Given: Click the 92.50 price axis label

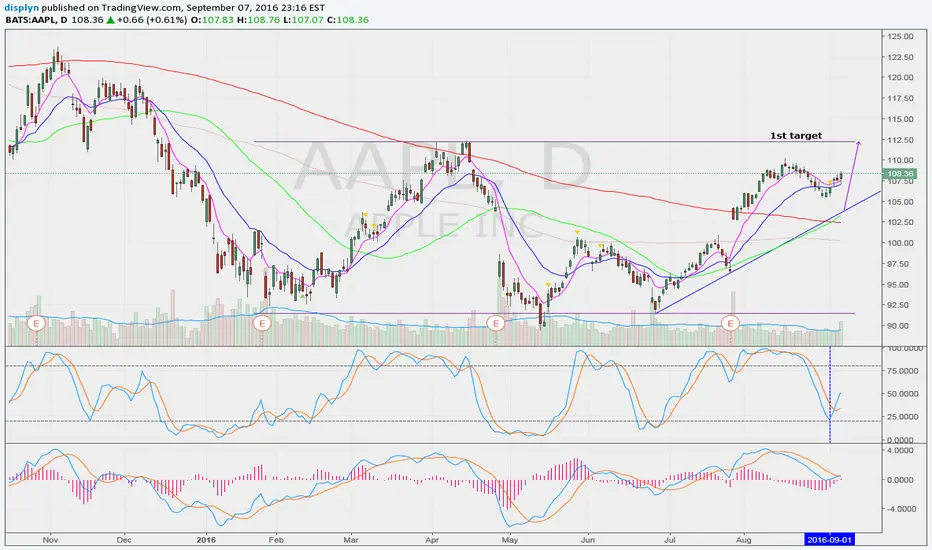Looking at the screenshot, I should (898, 304).
